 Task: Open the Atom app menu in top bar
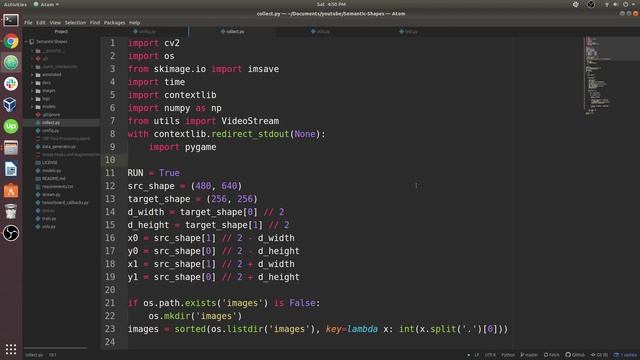click(x=46, y=4)
